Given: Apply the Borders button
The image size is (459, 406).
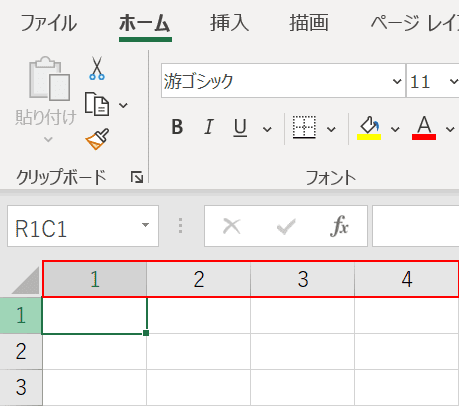Looking at the screenshot, I should 304,127.
